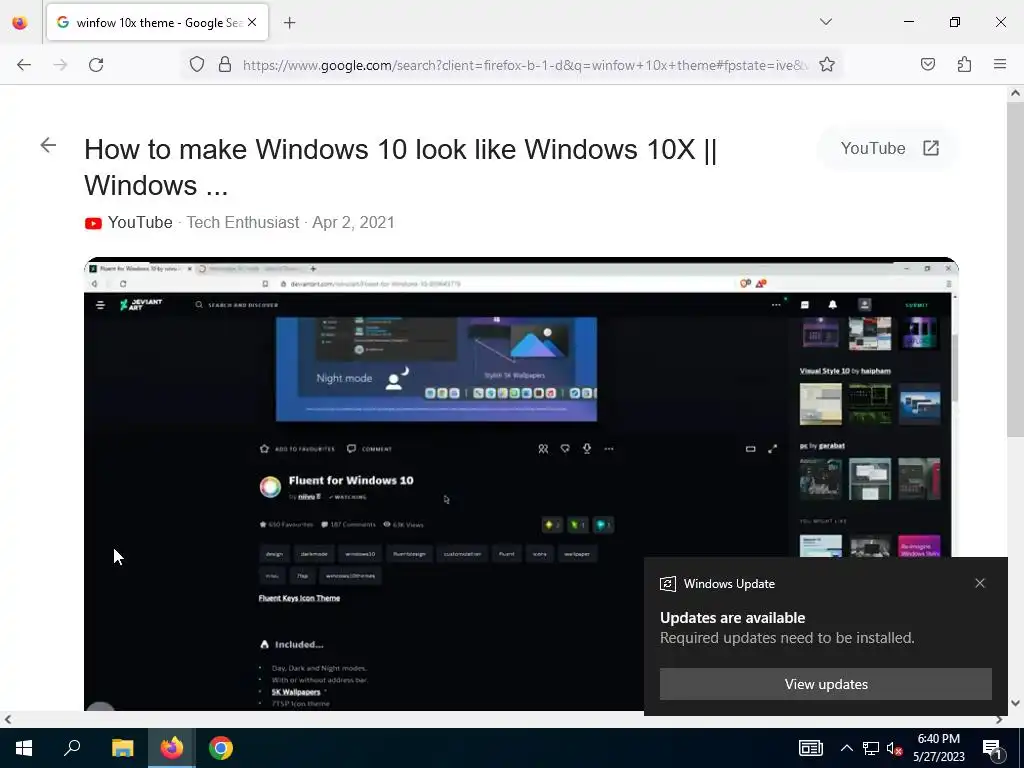Open a new tab with plus
Viewport: 1024px width, 768px height.
(x=289, y=23)
